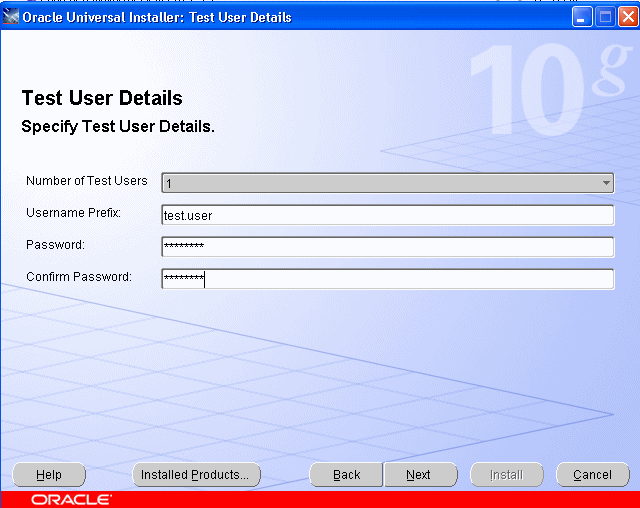Click the 'Test User Details' heading

click(x=102, y=98)
